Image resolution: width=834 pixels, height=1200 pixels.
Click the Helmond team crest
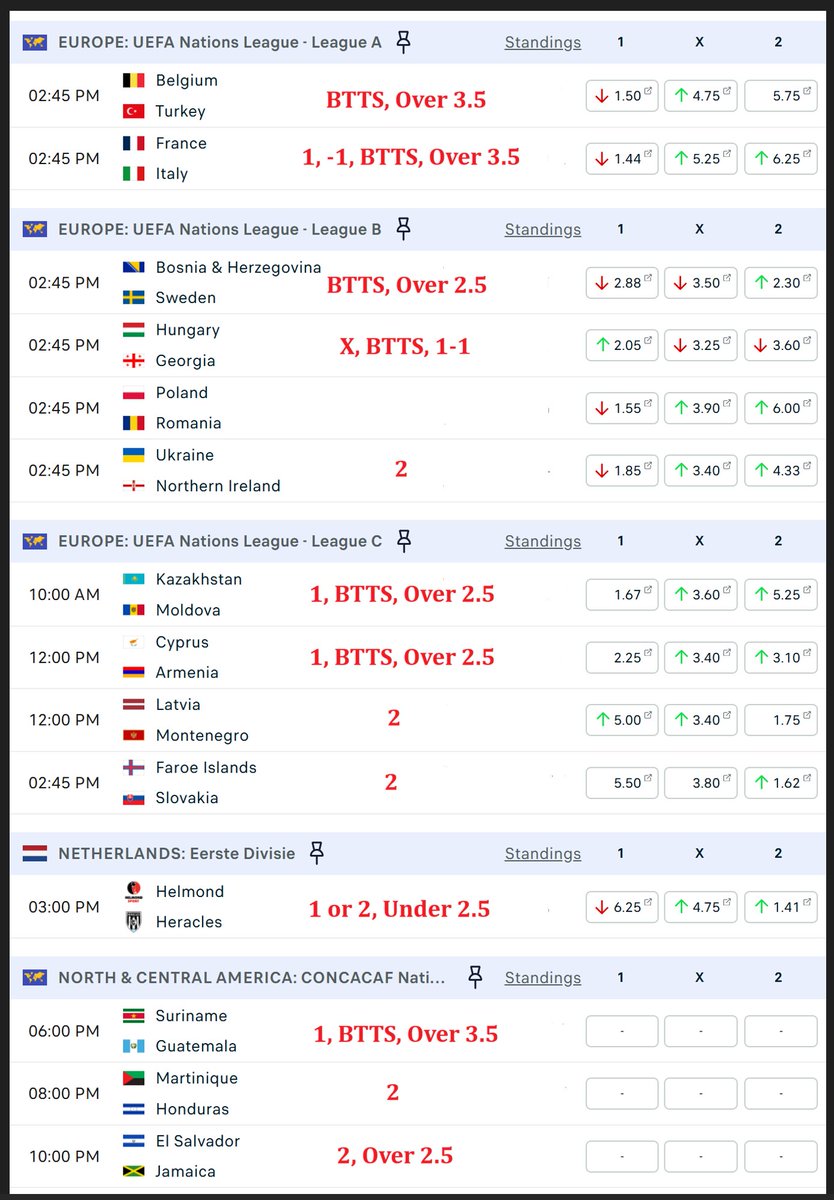pos(133,891)
